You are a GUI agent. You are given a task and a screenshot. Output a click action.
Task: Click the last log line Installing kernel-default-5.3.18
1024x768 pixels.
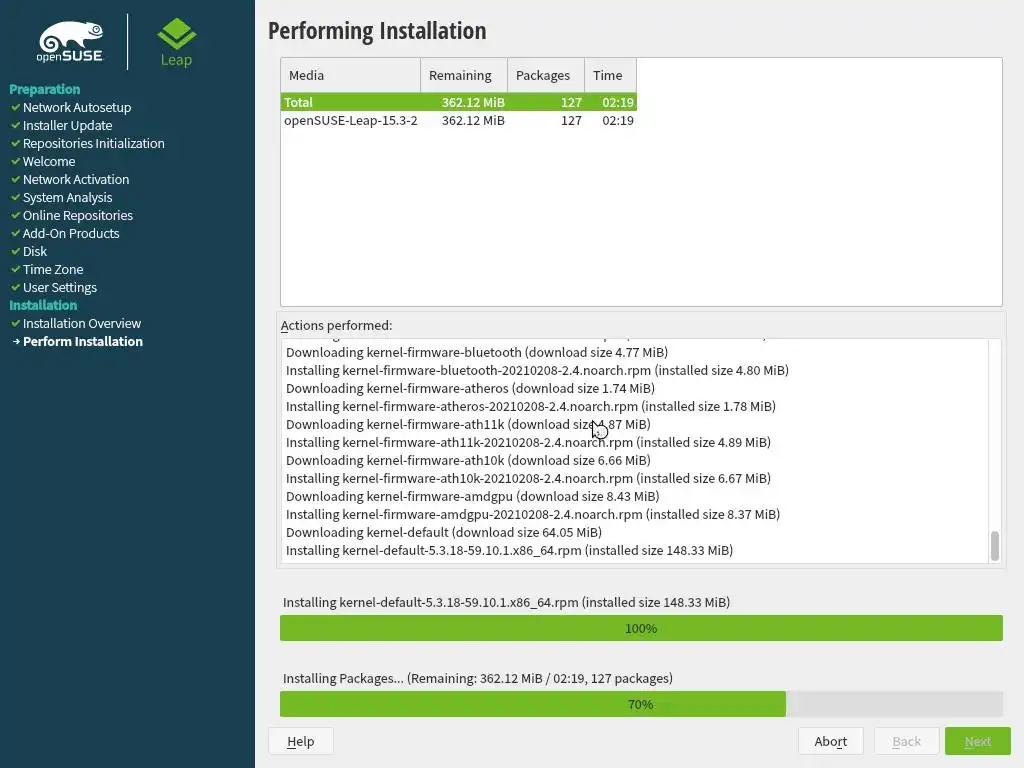pos(509,551)
